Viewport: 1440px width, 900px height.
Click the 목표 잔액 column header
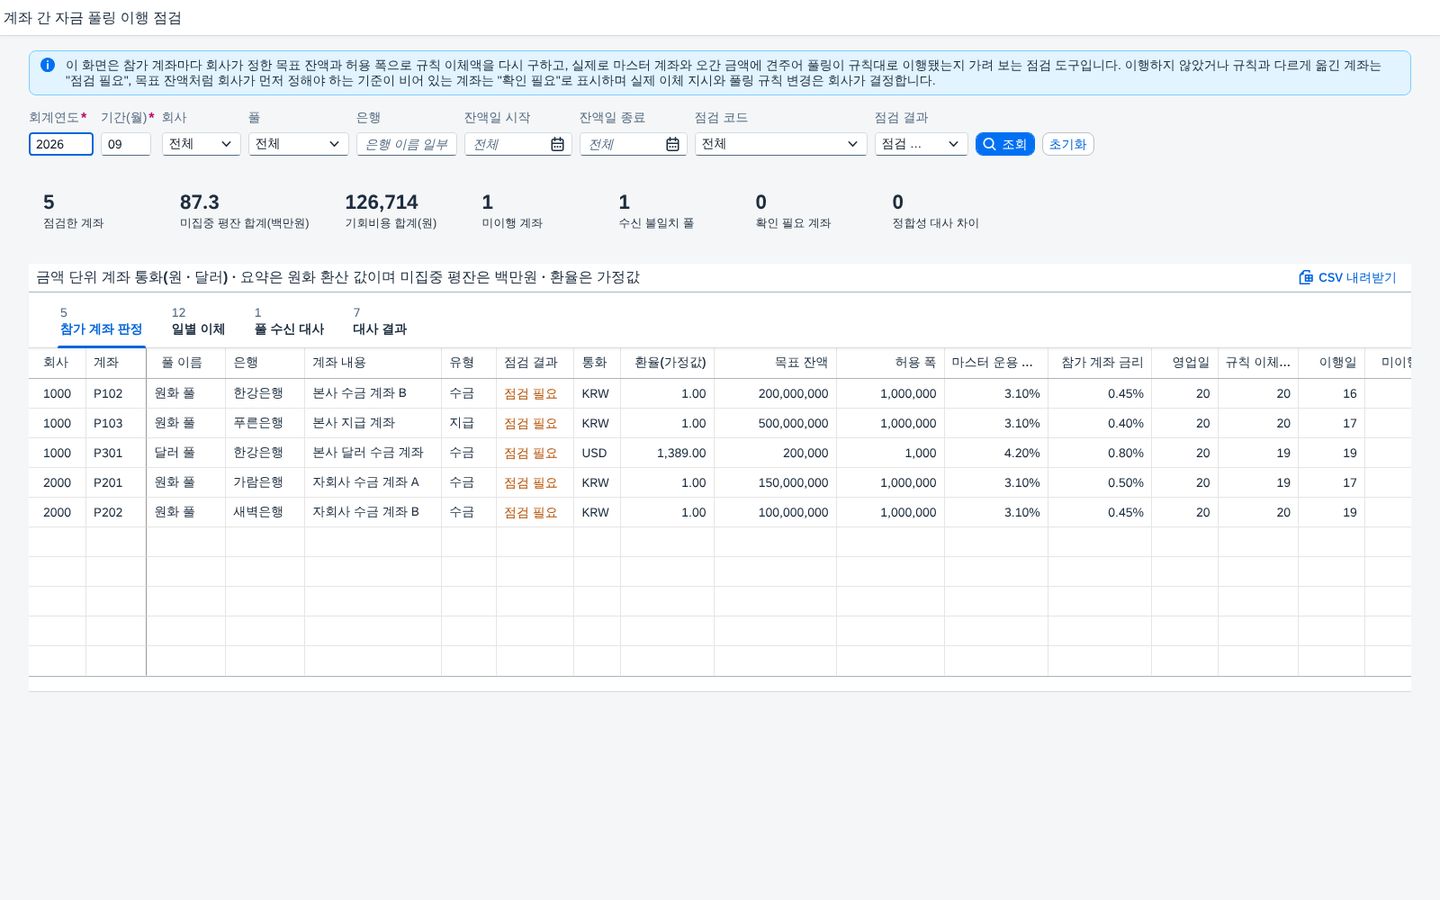pos(775,362)
